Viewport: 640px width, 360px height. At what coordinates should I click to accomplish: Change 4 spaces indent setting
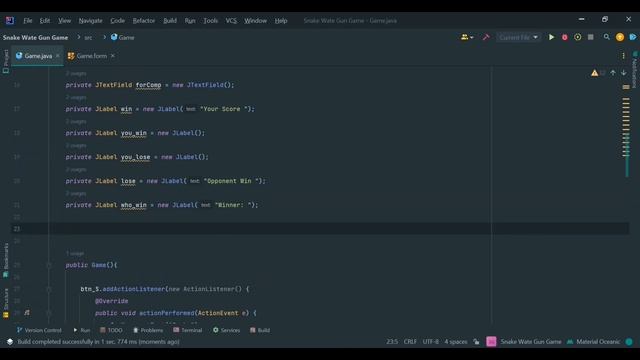[456, 342]
